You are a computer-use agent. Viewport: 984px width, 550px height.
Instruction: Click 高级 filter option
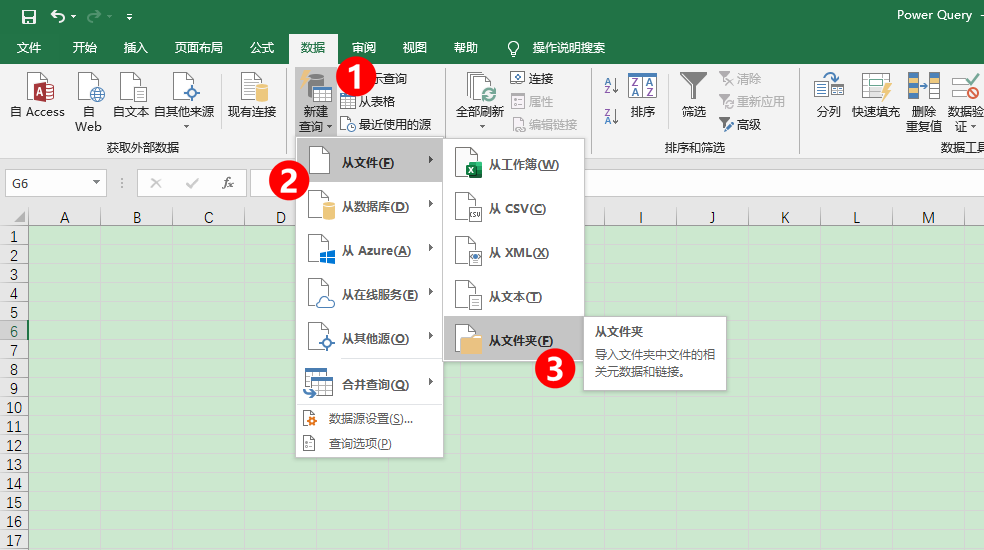(740, 124)
